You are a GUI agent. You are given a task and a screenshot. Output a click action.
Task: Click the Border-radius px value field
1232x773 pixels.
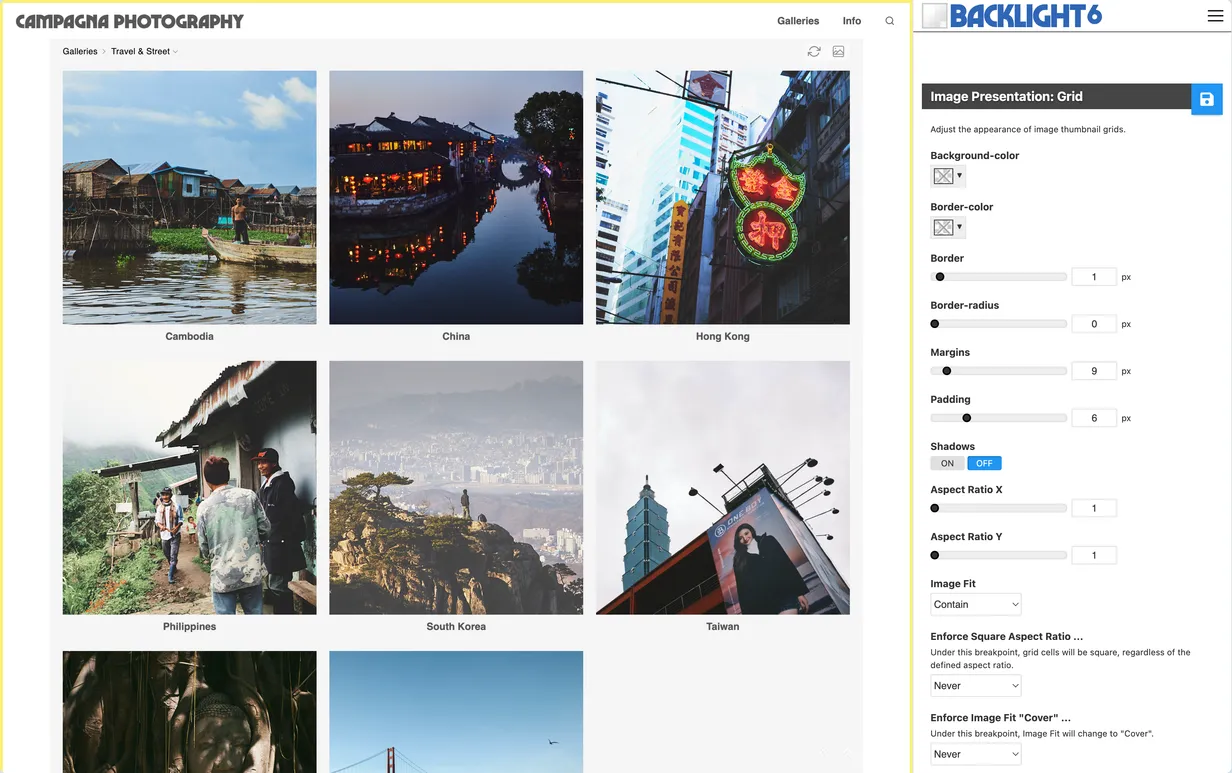point(1094,324)
